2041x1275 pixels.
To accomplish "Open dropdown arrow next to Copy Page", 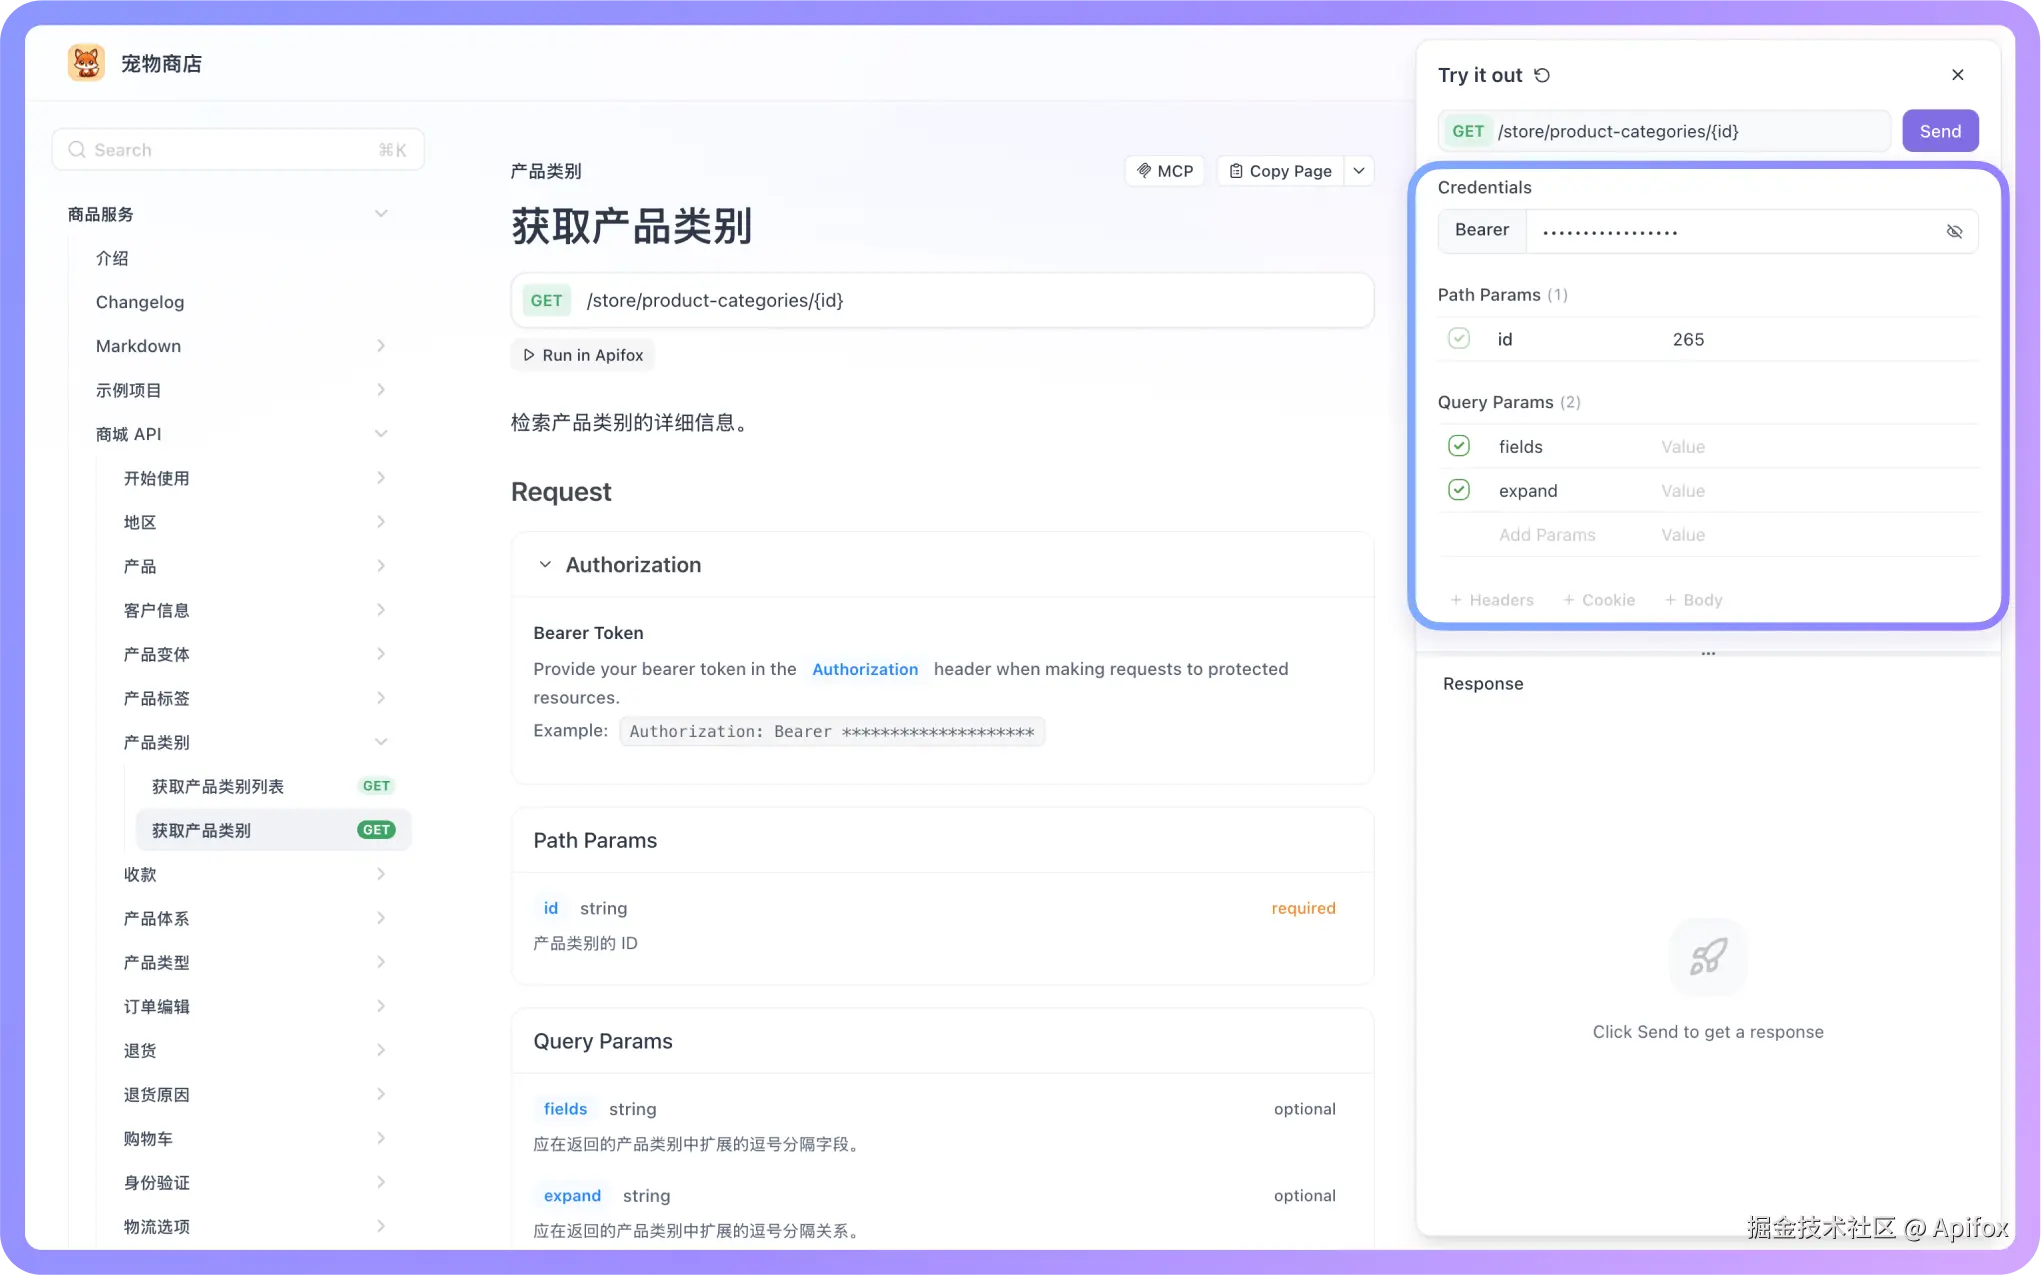I will (x=1359, y=171).
